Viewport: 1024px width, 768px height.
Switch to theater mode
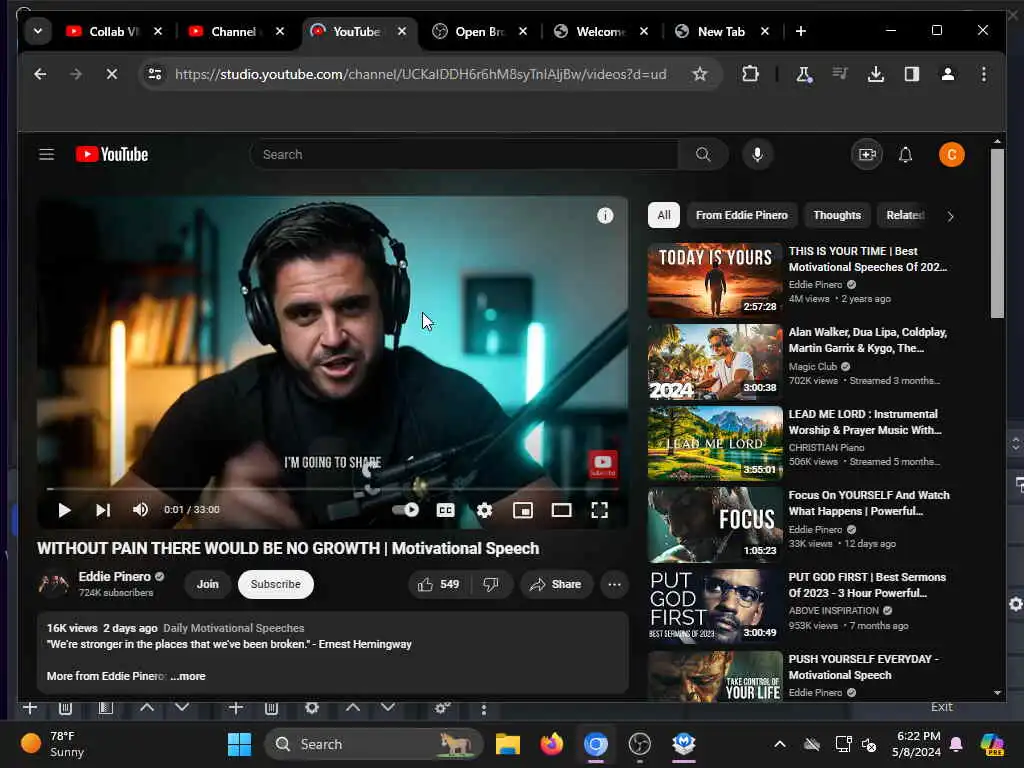click(562, 510)
